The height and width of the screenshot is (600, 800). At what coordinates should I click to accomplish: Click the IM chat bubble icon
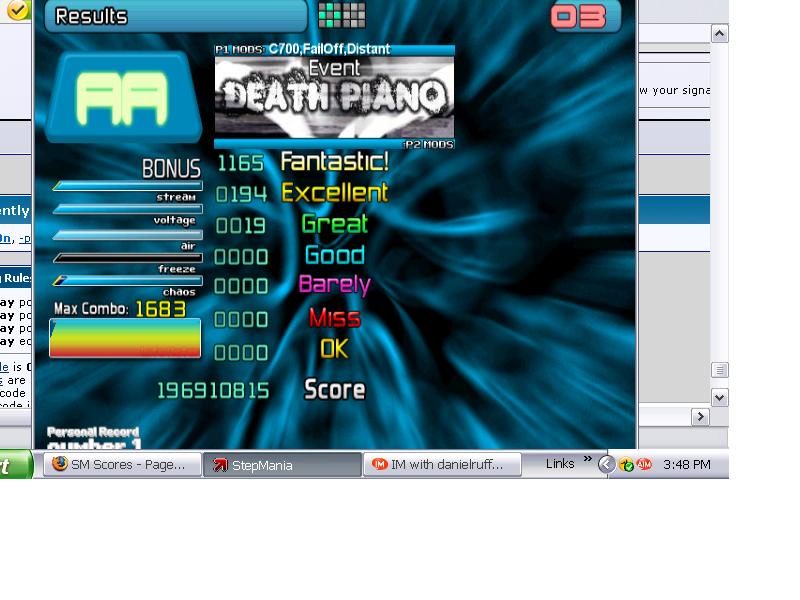pyautogui.click(x=379, y=464)
